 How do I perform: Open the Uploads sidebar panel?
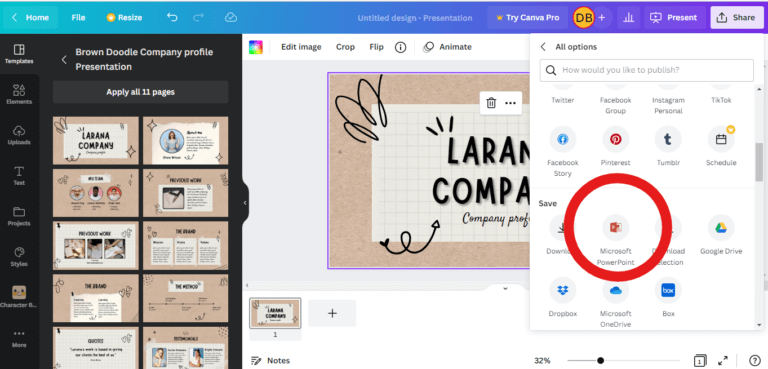point(19,135)
